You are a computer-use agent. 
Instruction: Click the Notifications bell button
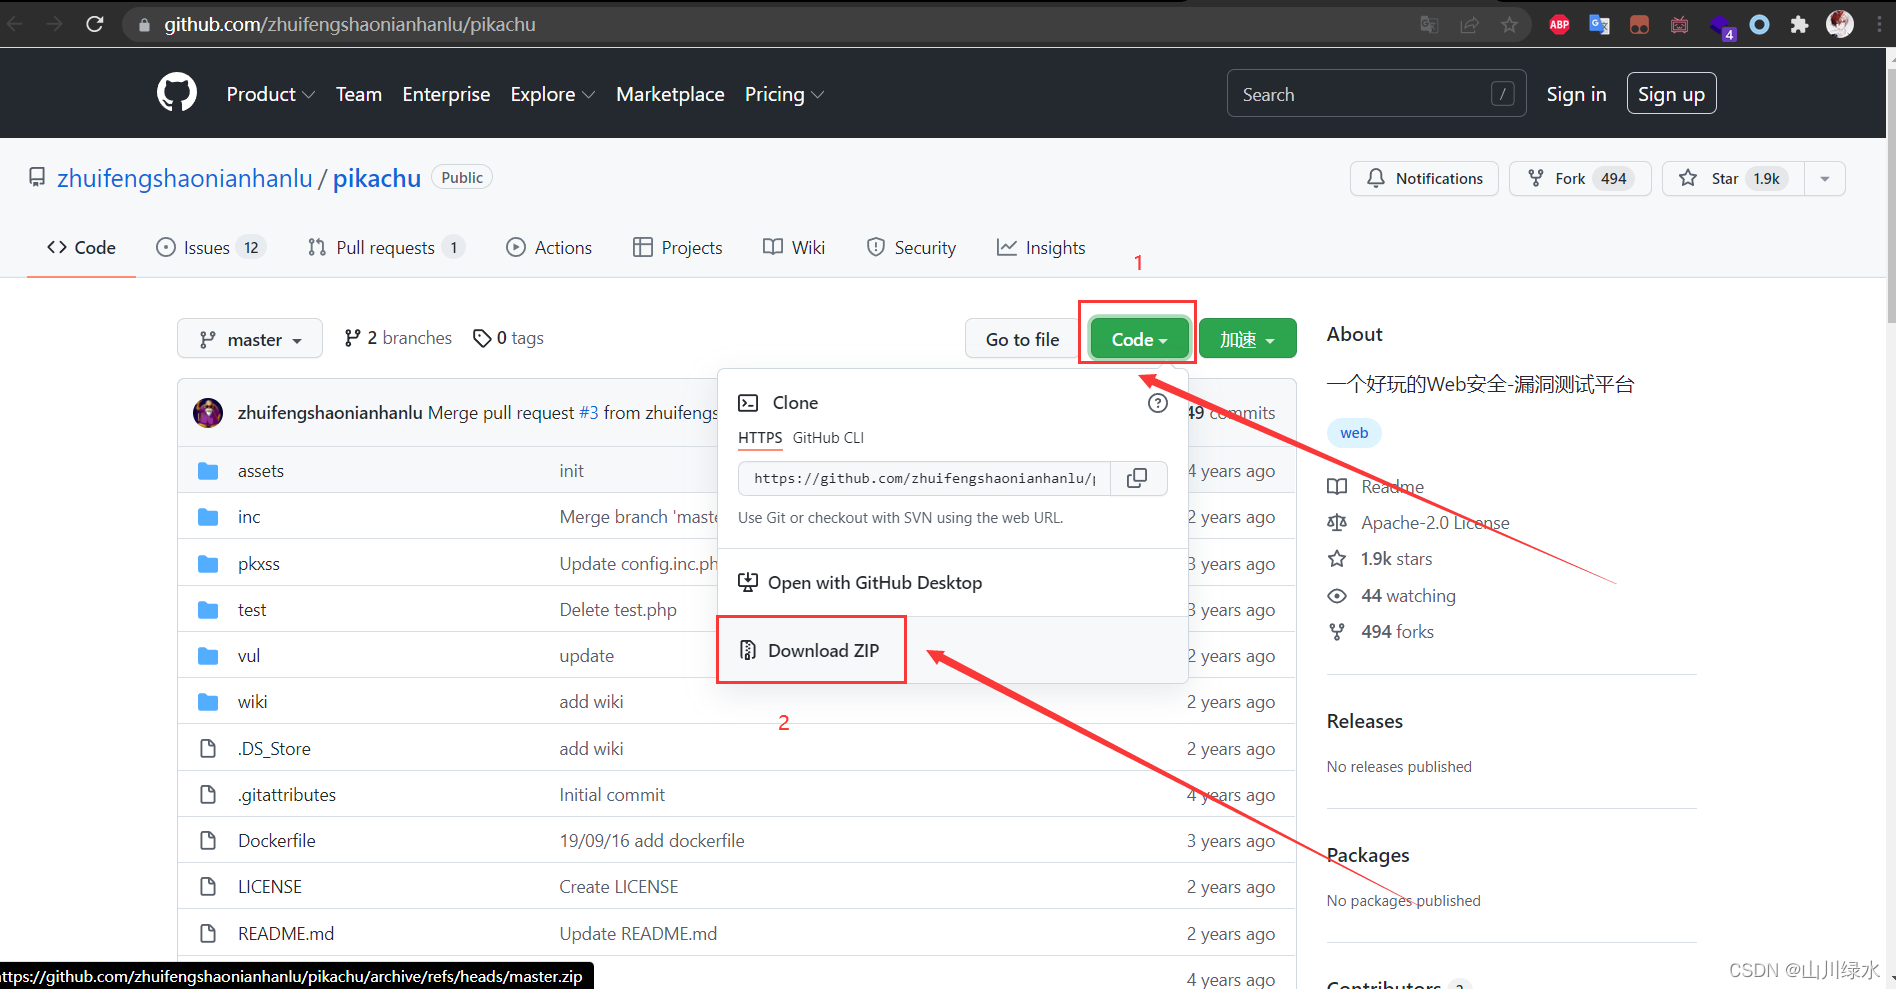(x=1424, y=178)
